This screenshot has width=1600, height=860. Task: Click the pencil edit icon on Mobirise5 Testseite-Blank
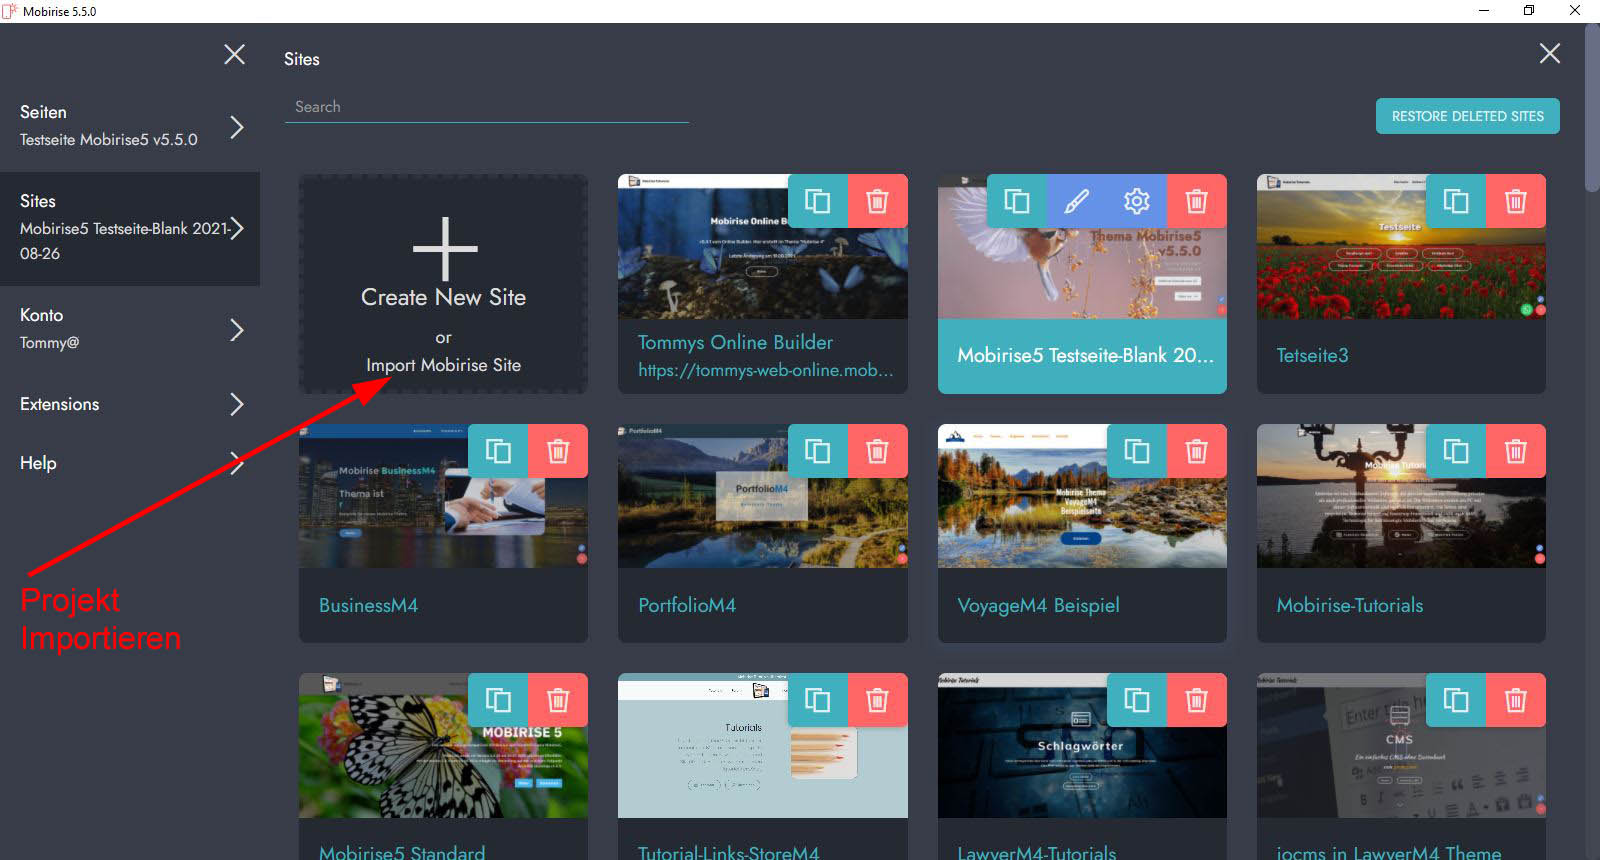tap(1076, 201)
